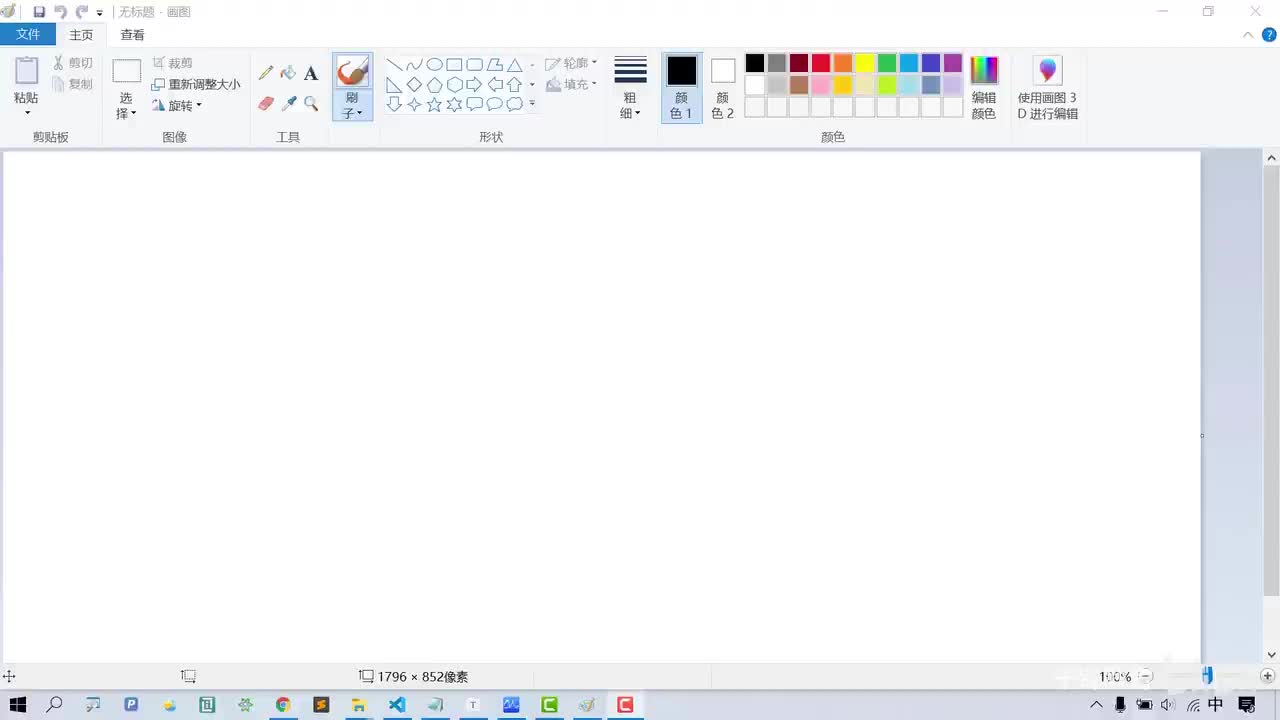Open the customize quick access toolbar dropdown

tap(100, 13)
